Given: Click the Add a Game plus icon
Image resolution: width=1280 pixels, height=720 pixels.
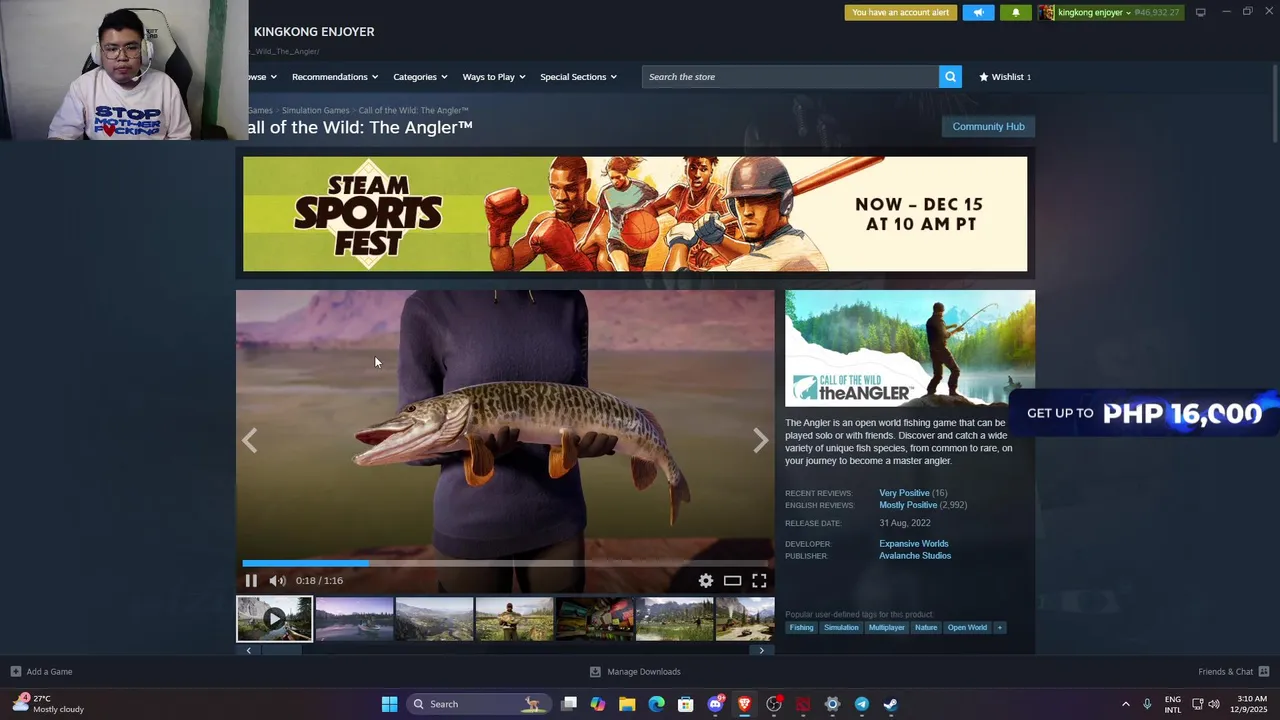Looking at the screenshot, I should [x=15, y=671].
